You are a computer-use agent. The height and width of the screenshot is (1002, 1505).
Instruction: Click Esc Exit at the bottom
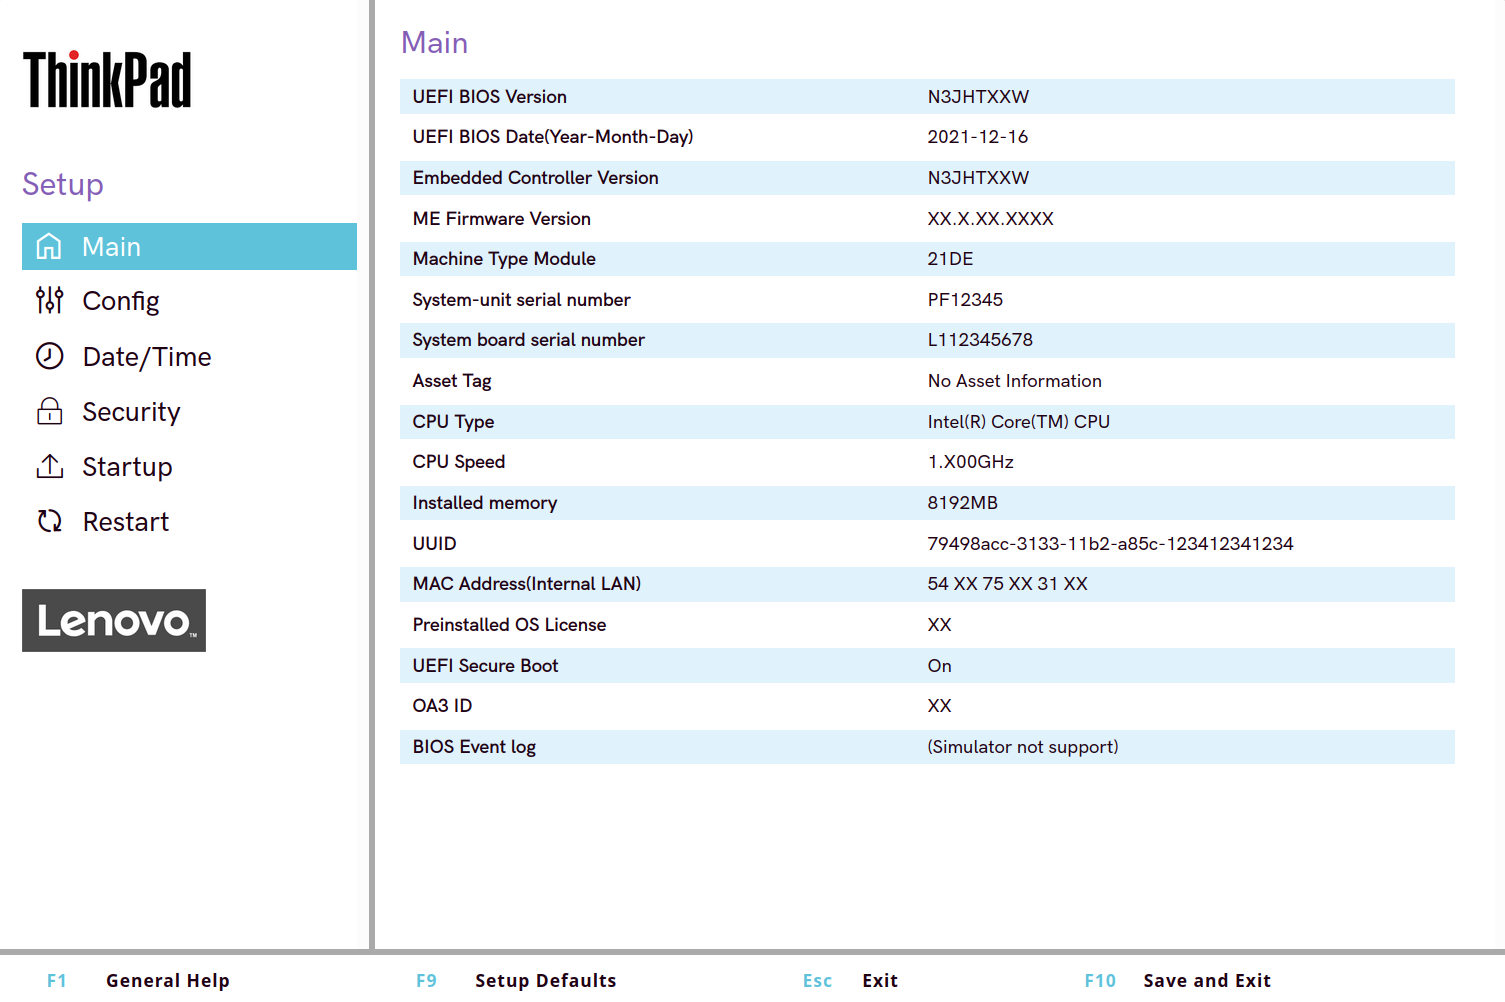tap(850, 981)
